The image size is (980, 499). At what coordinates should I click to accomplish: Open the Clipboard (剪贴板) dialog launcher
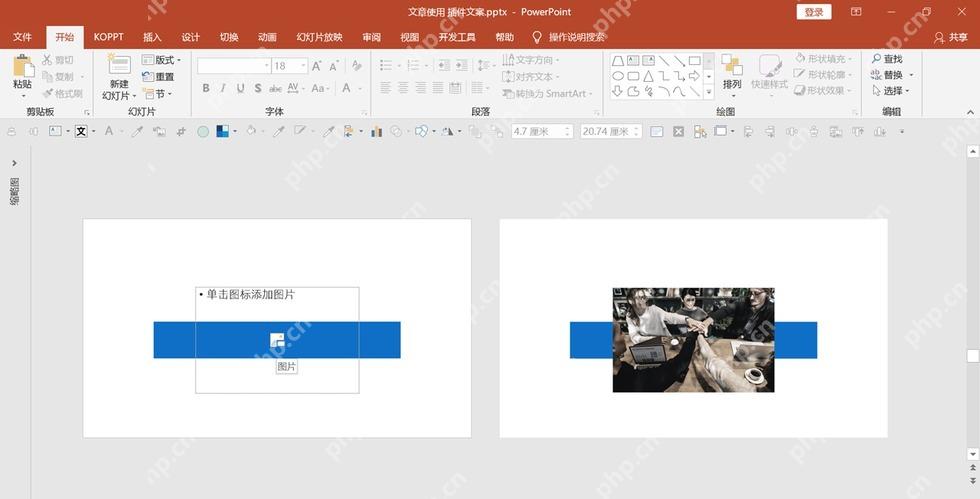click(x=87, y=113)
